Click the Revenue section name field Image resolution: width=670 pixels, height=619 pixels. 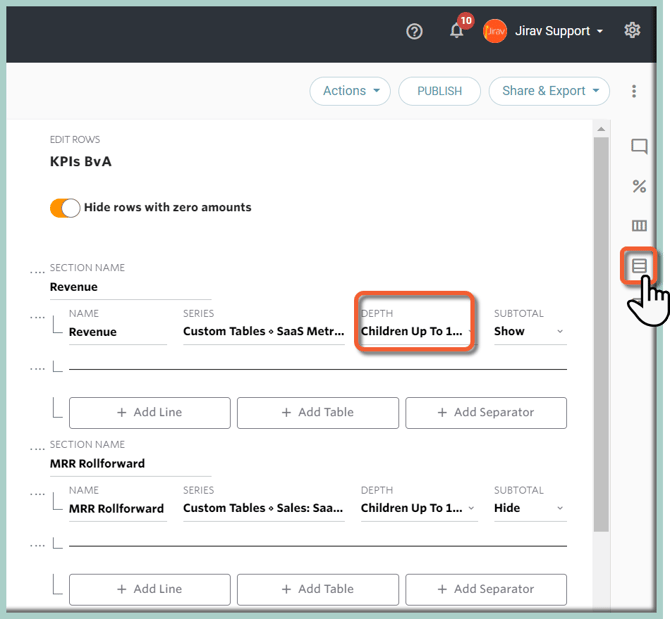(x=130, y=287)
